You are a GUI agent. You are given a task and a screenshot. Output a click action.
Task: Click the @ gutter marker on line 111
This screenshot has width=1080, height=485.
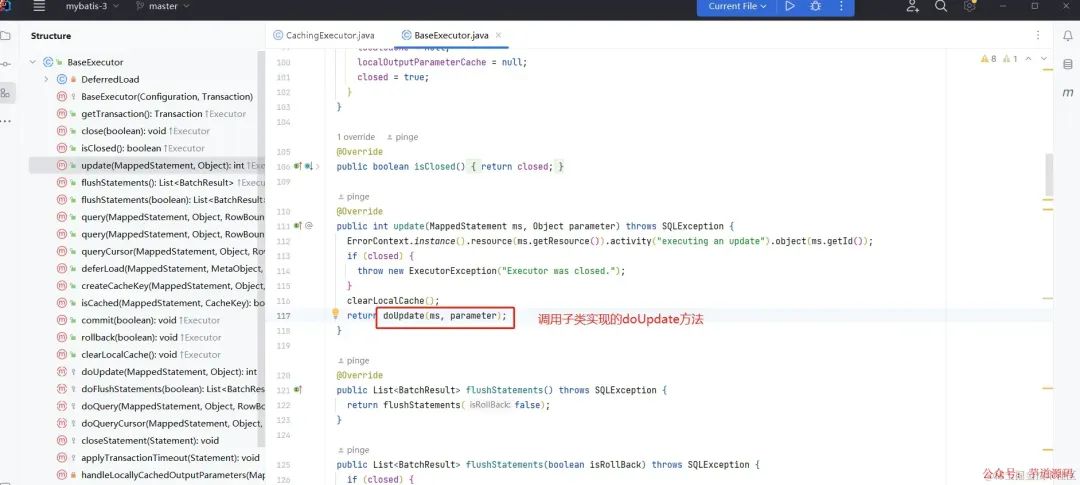pyautogui.click(x=309, y=225)
